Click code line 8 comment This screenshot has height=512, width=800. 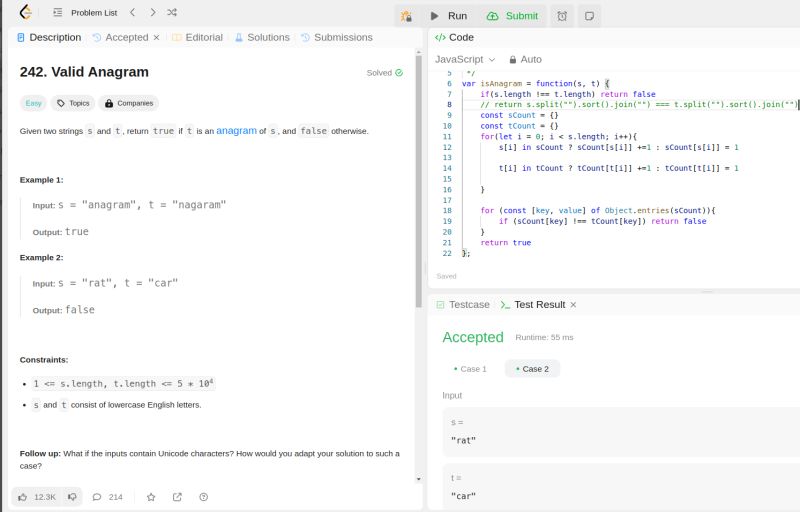pyautogui.click(x=638, y=105)
